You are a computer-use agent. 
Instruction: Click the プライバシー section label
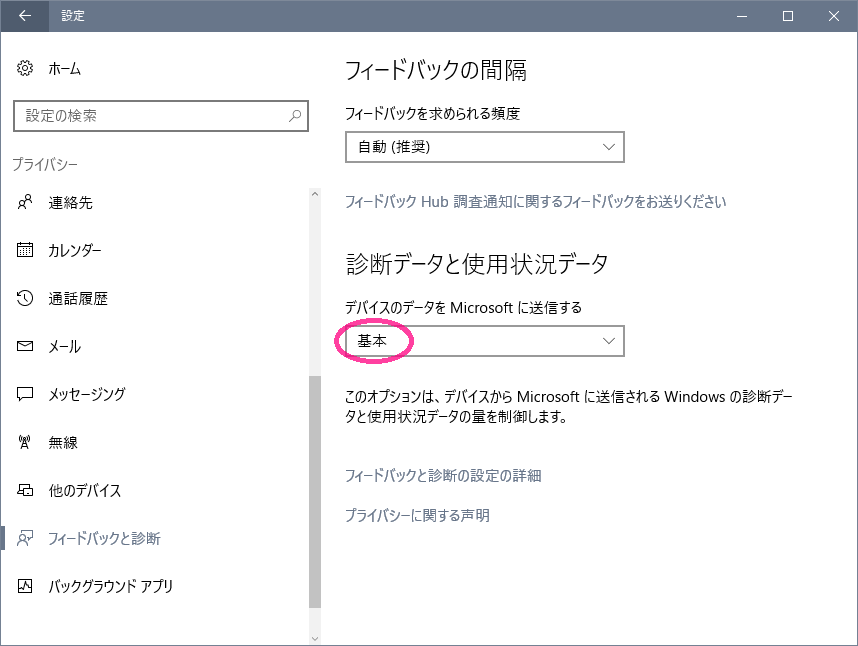pyautogui.click(x=45, y=164)
